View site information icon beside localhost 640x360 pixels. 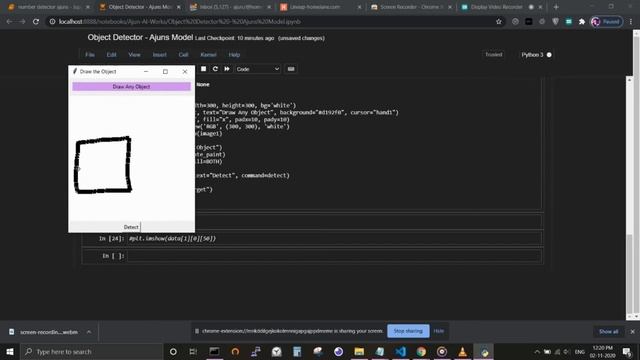(52, 22)
